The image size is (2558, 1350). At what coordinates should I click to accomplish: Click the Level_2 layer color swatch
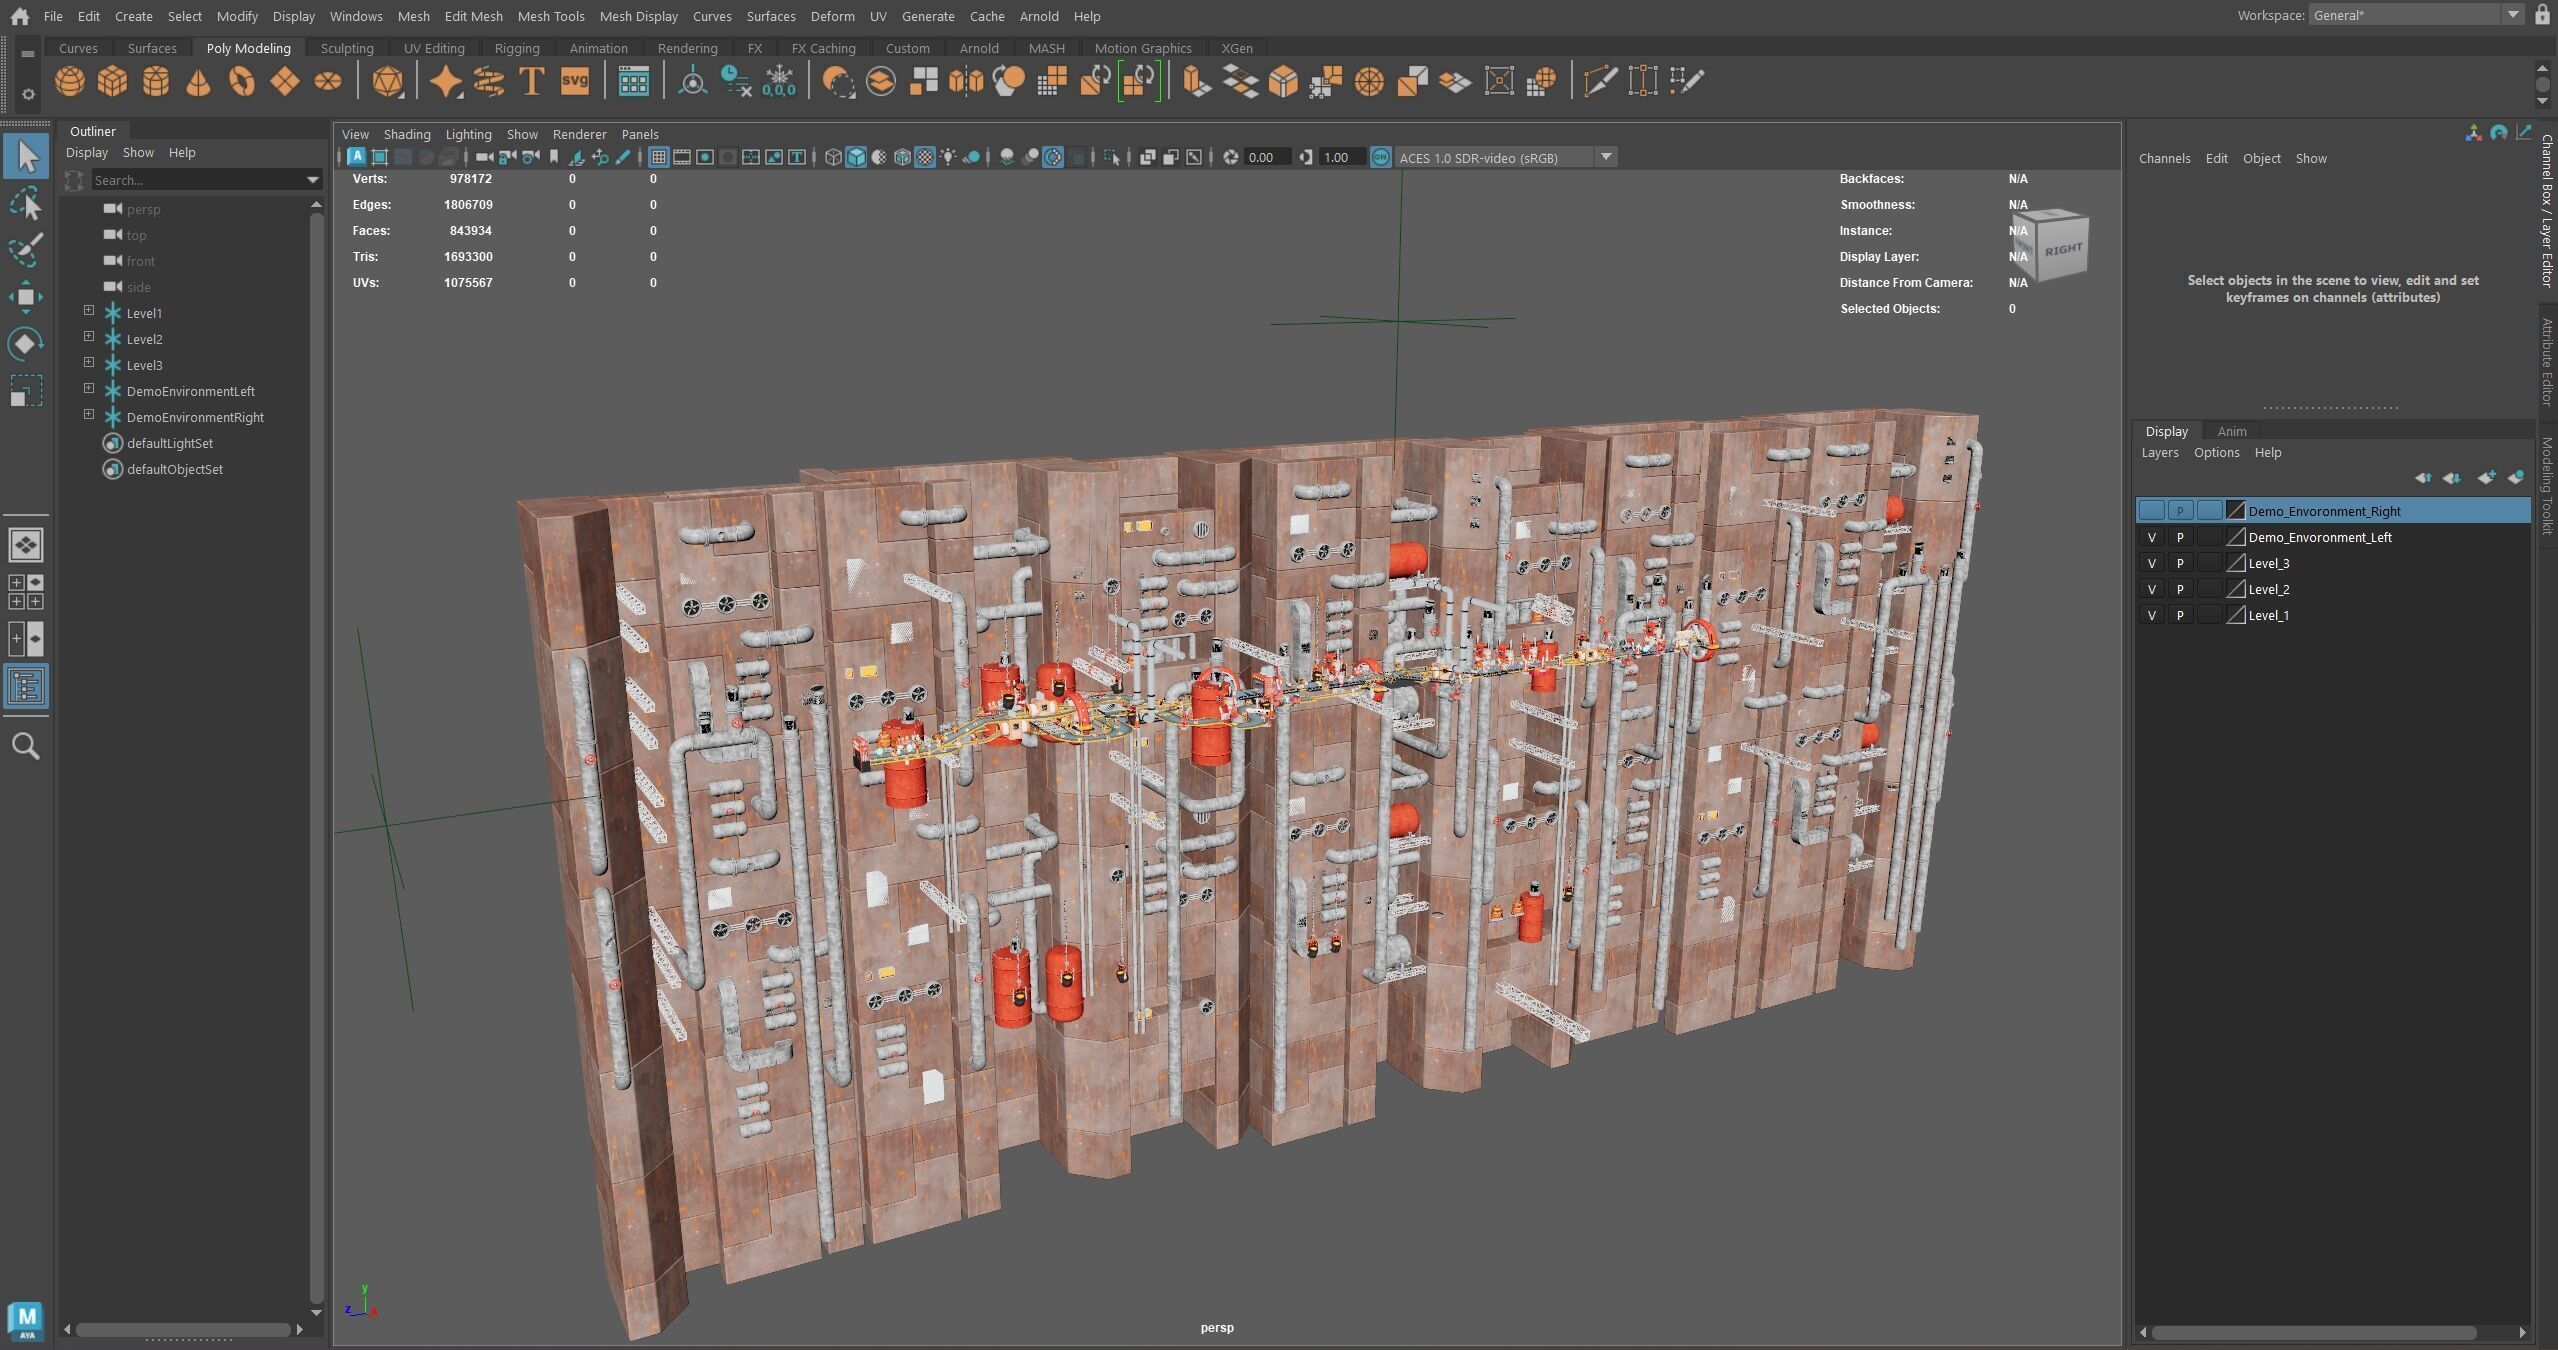[x=2236, y=589]
